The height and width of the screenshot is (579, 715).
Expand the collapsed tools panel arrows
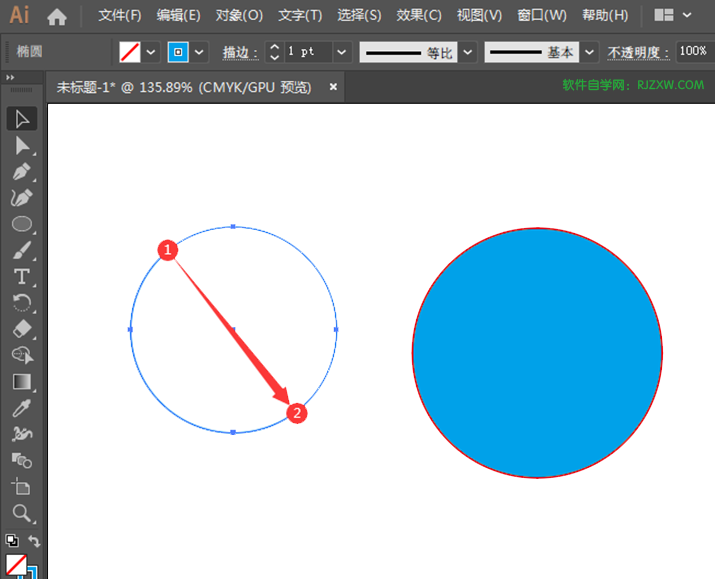point(10,78)
